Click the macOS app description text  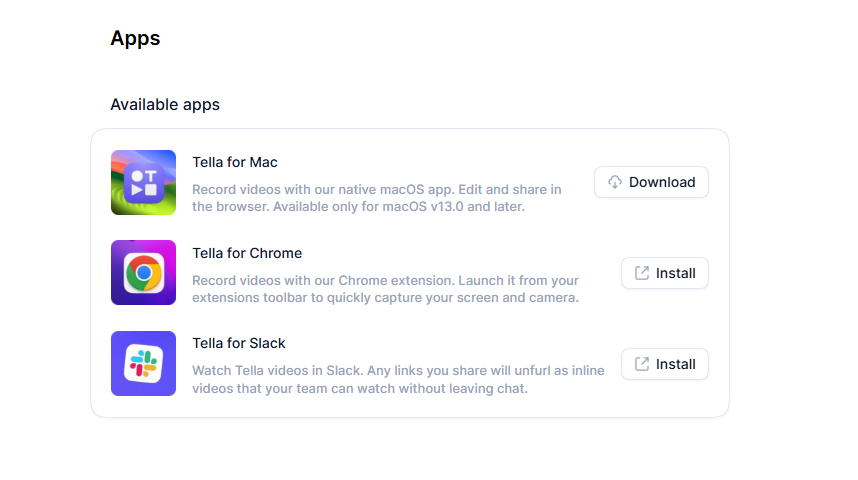(x=376, y=198)
